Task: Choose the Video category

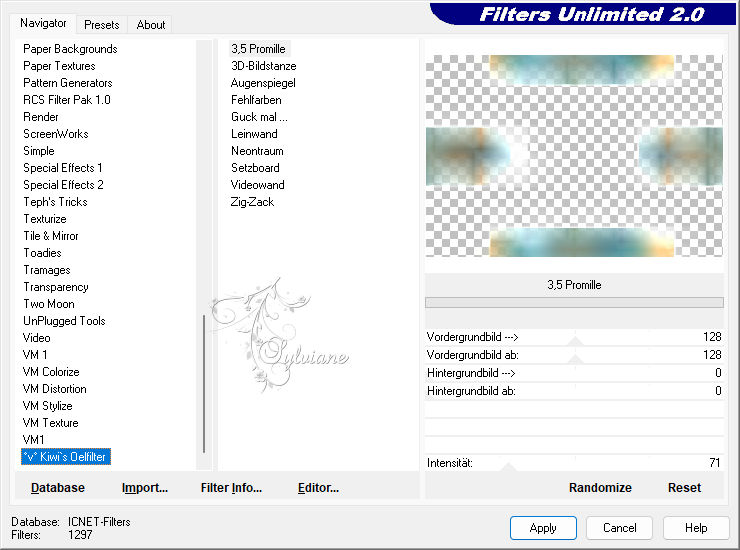Action: [37, 338]
